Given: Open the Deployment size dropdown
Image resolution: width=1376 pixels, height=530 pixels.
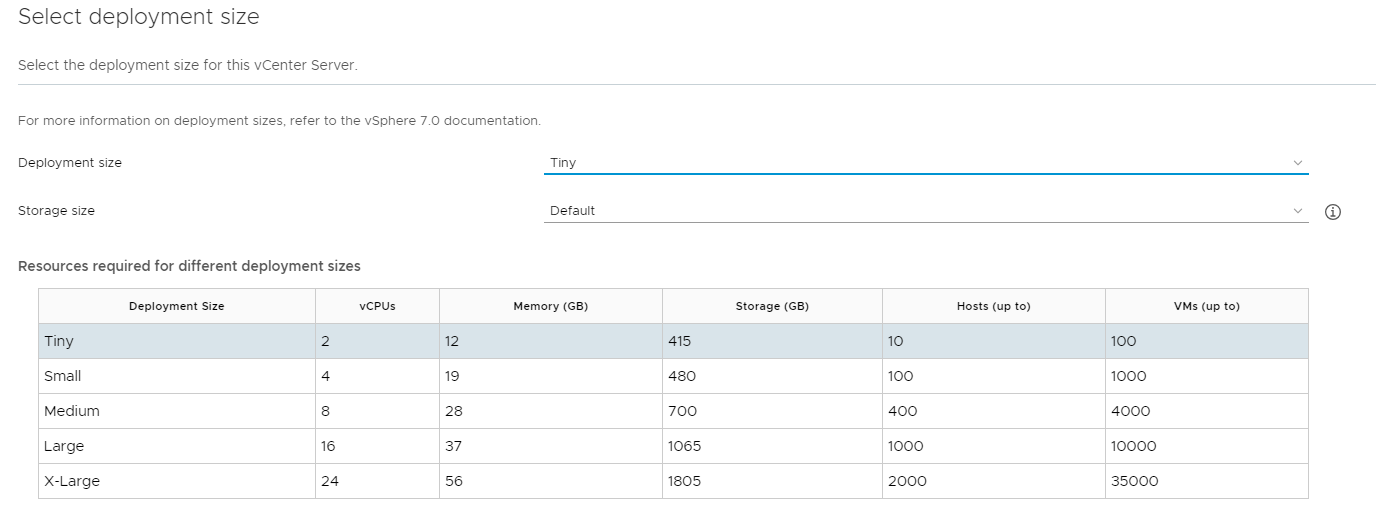Looking at the screenshot, I should click(x=926, y=162).
